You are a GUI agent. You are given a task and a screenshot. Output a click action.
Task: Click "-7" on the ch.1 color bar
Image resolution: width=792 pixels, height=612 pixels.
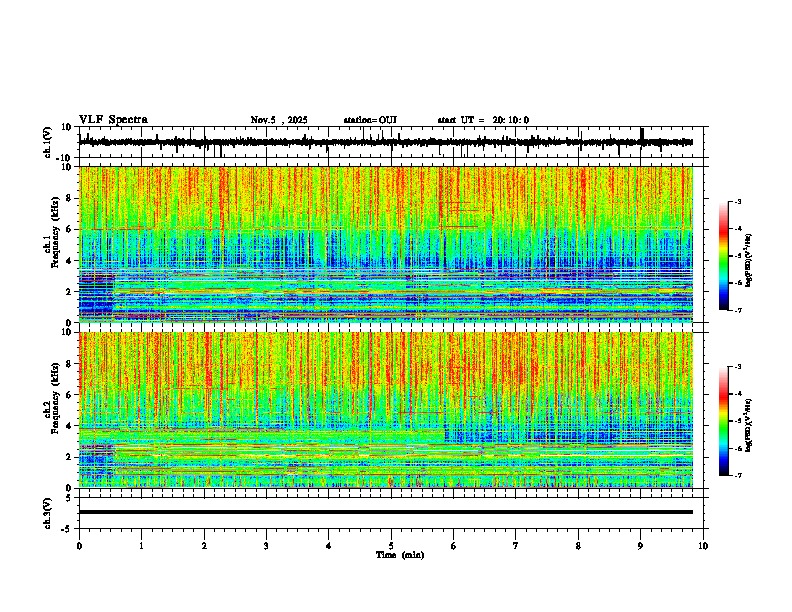tap(737, 310)
